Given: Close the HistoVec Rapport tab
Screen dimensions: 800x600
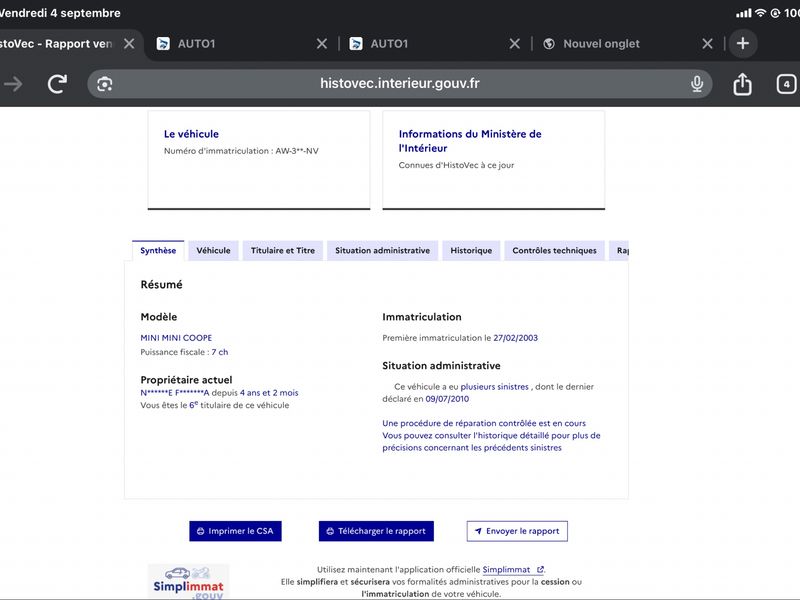Looking at the screenshot, I should click(129, 44).
